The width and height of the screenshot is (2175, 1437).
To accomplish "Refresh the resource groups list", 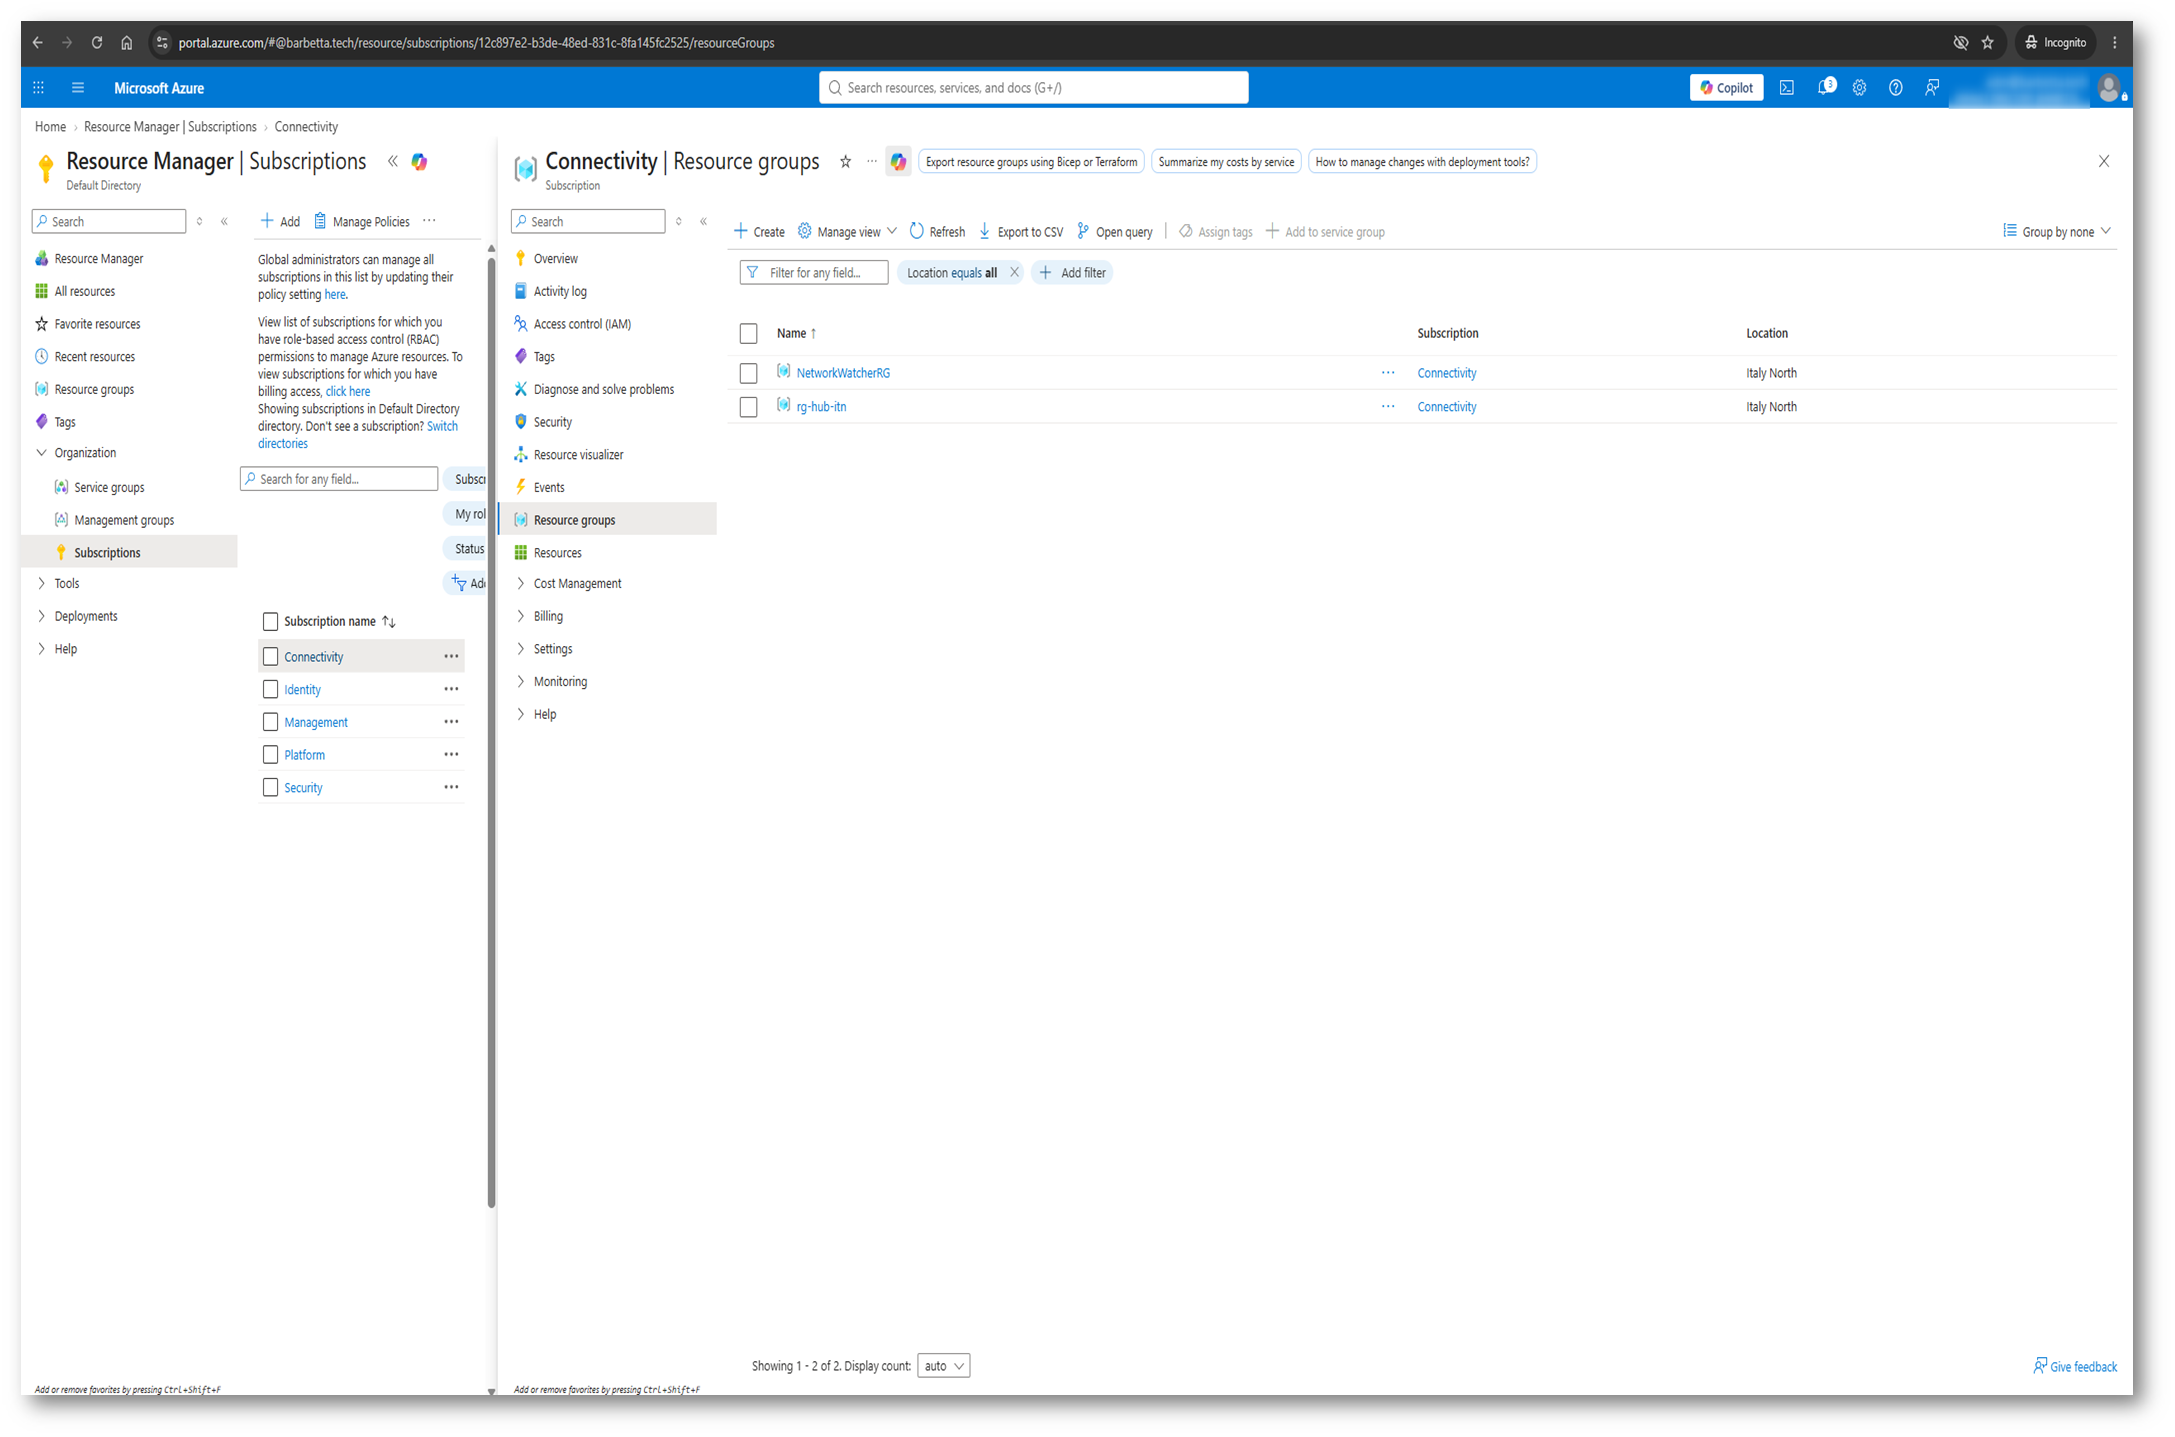I will point(938,232).
